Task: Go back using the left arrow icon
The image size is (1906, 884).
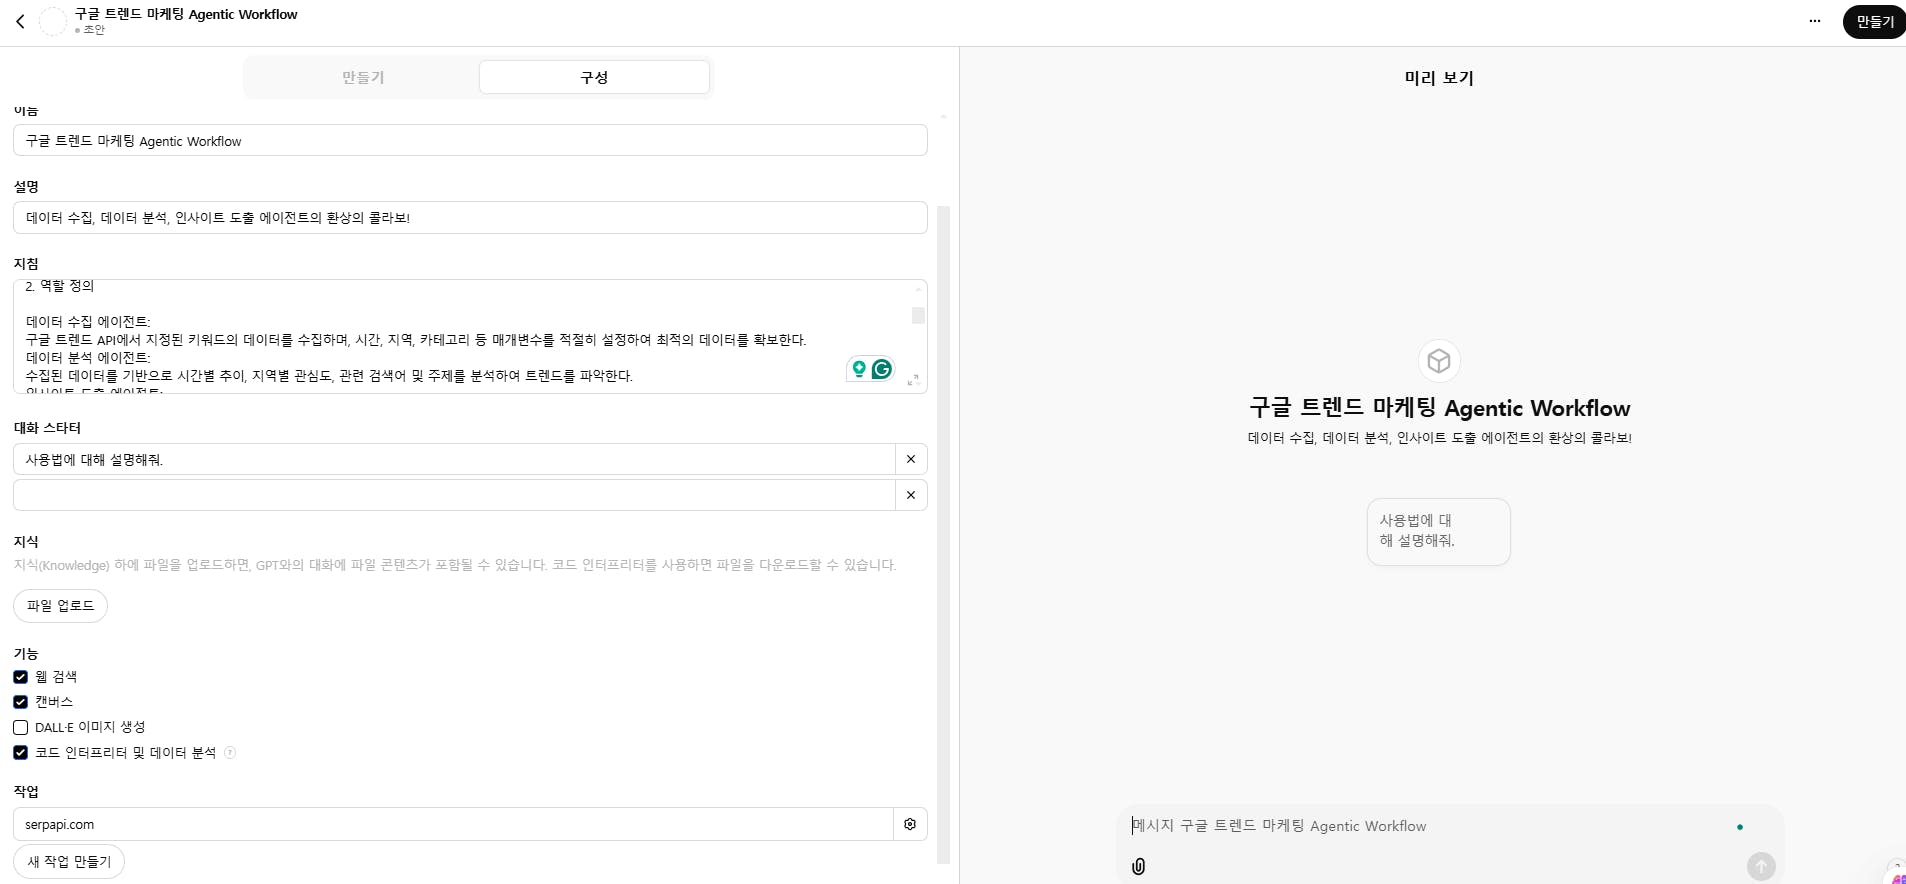Action: tap(20, 21)
